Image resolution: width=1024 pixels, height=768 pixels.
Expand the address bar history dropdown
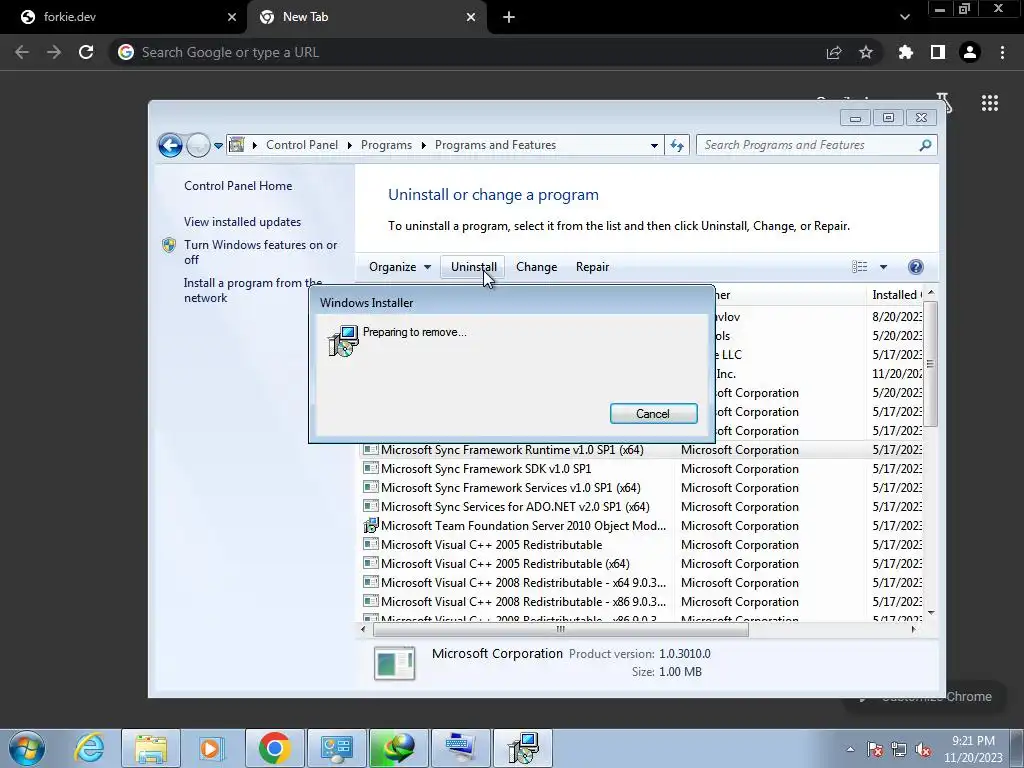654,145
